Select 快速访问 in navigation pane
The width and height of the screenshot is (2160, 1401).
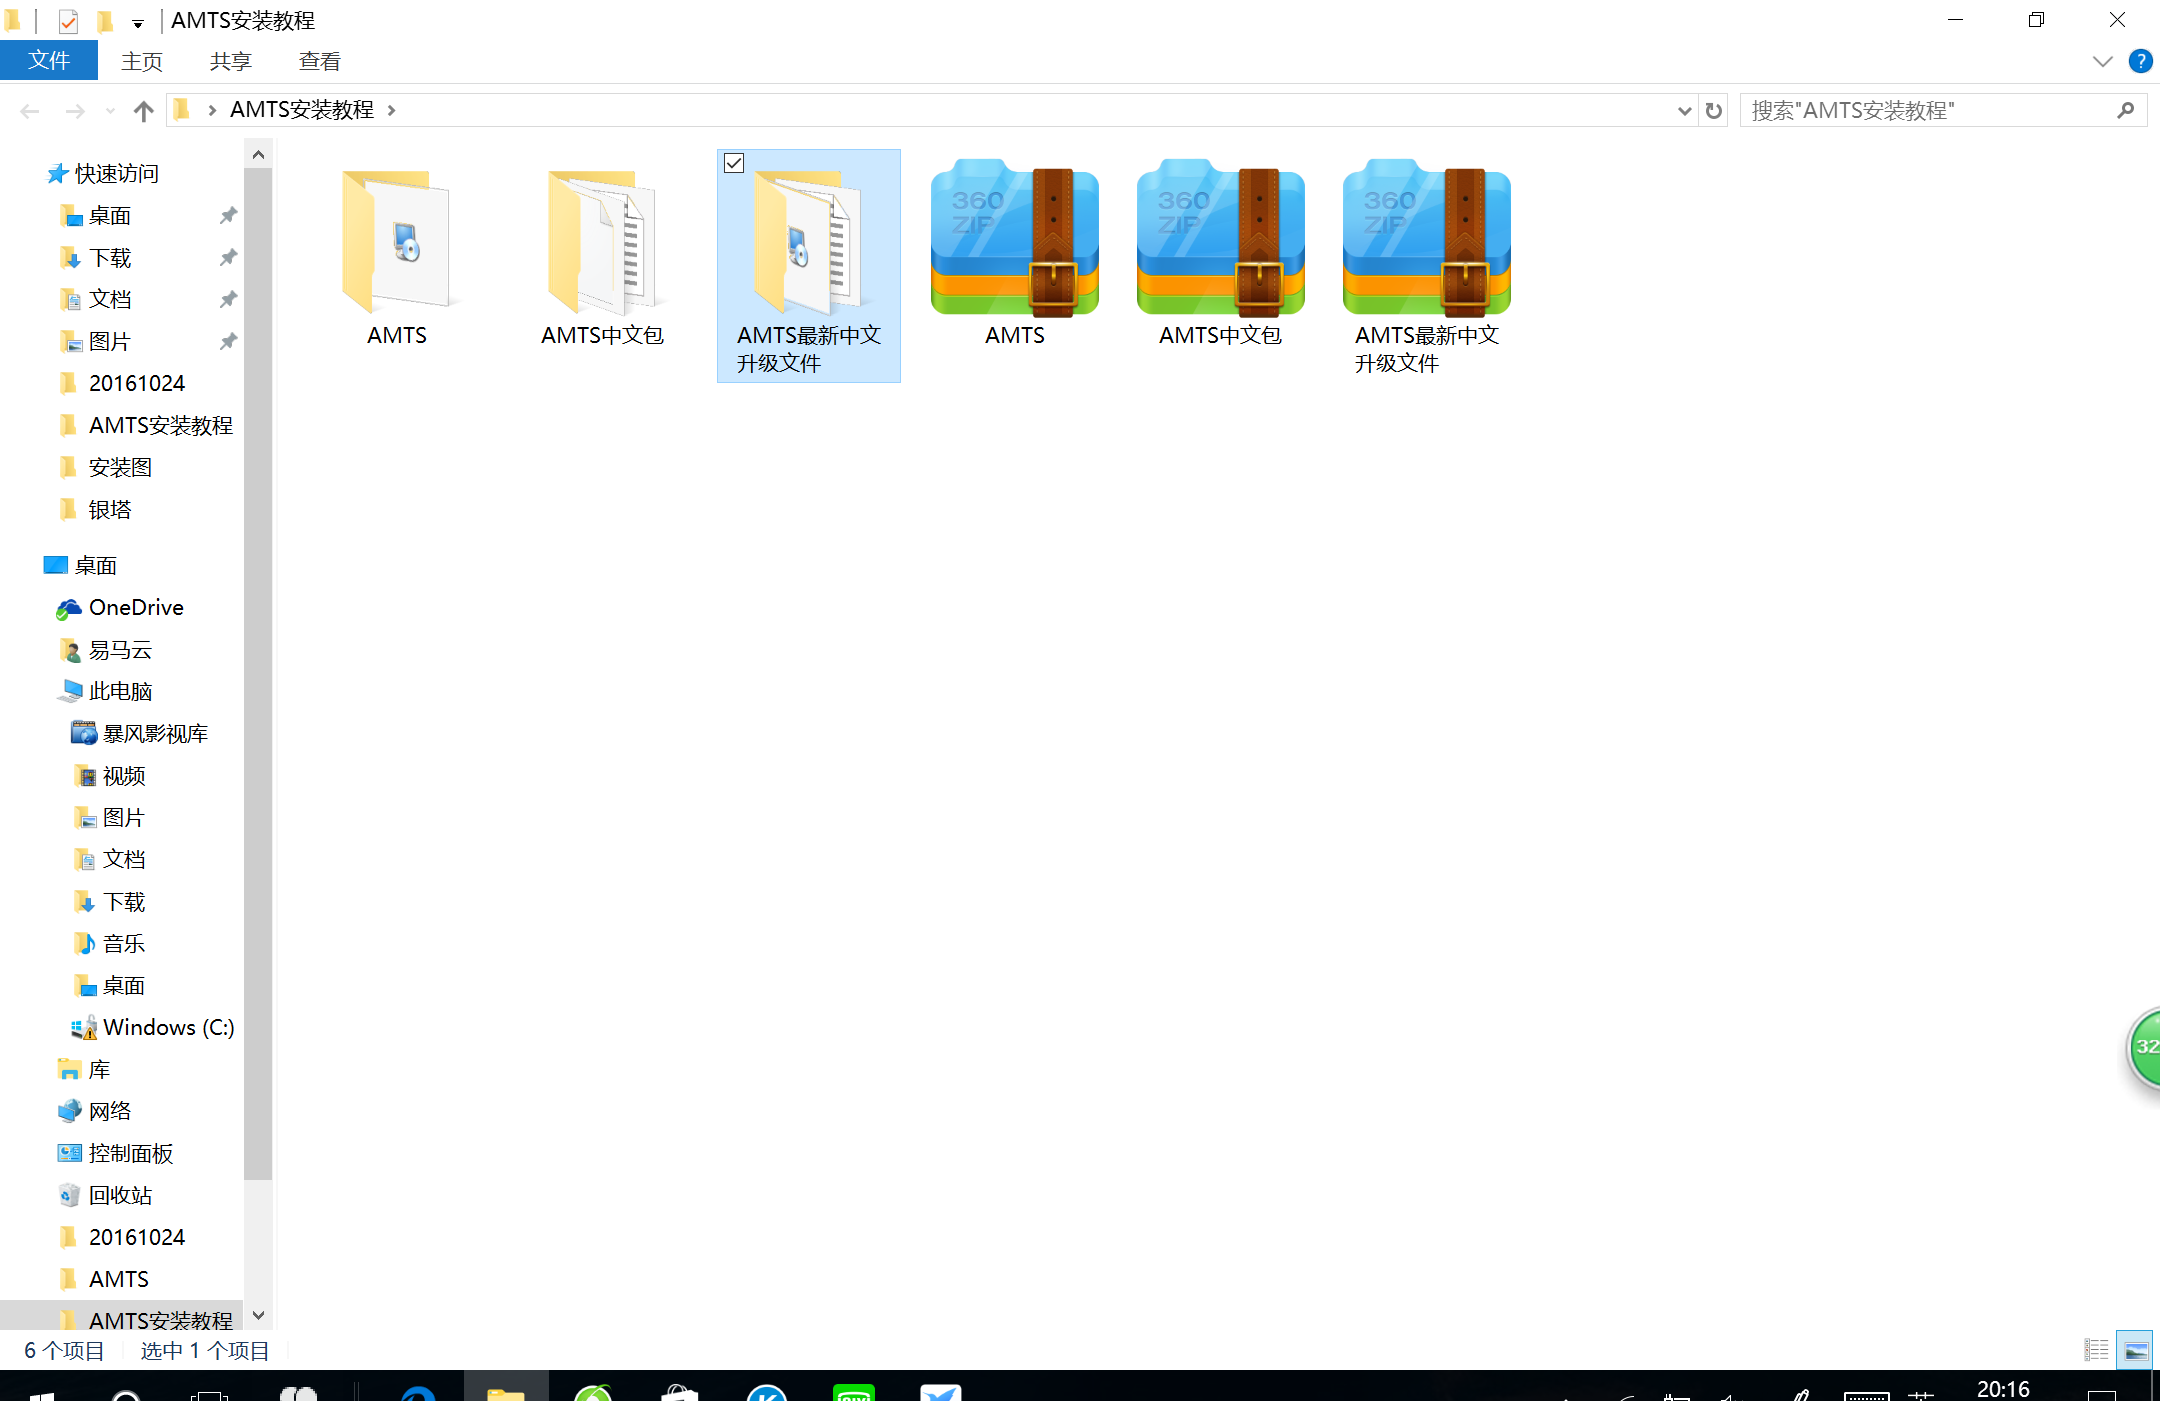[x=102, y=174]
